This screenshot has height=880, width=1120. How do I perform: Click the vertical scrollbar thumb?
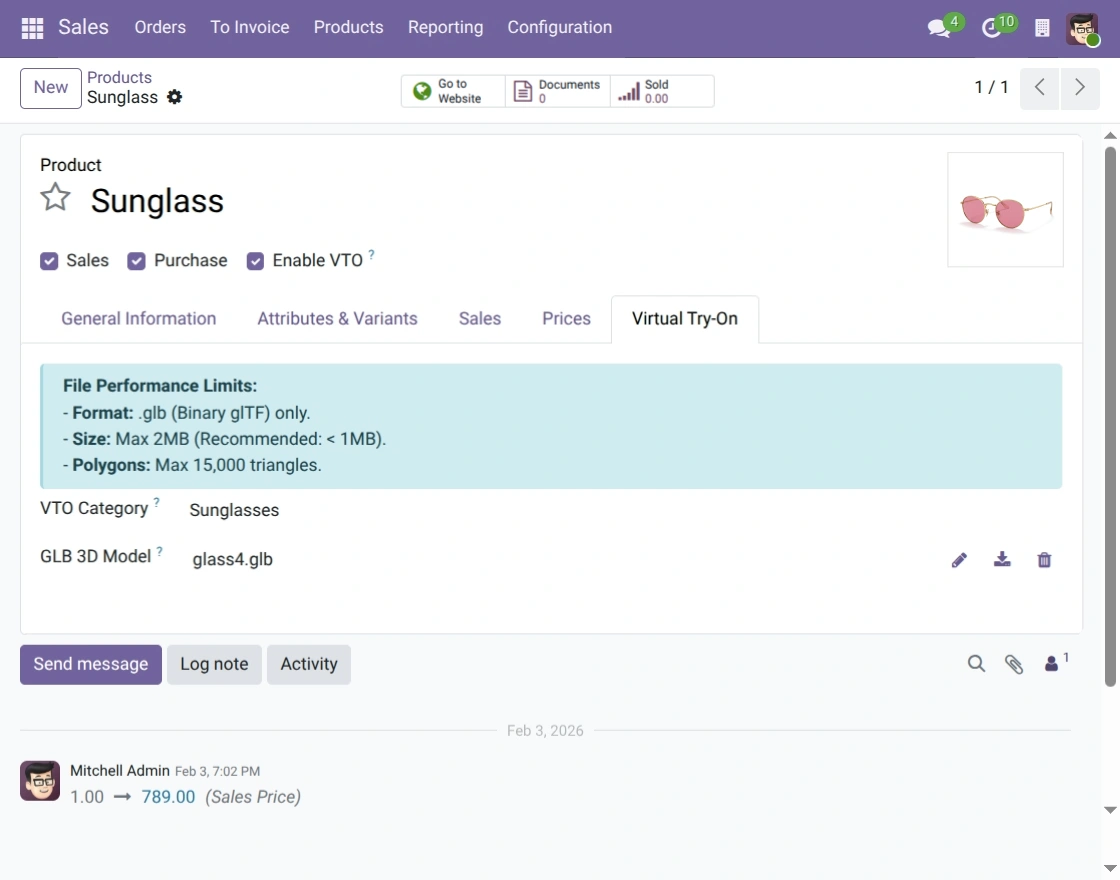[1110, 416]
